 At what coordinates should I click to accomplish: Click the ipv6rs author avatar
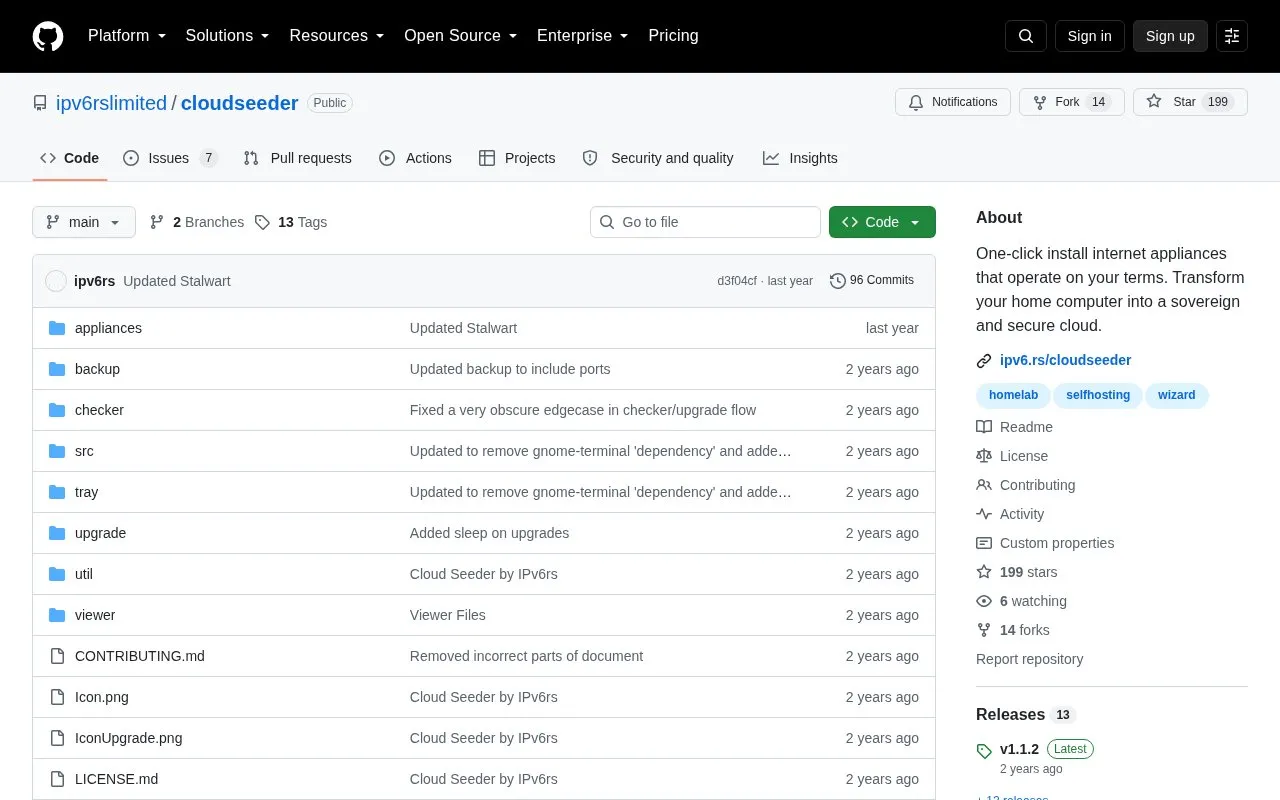click(56, 281)
